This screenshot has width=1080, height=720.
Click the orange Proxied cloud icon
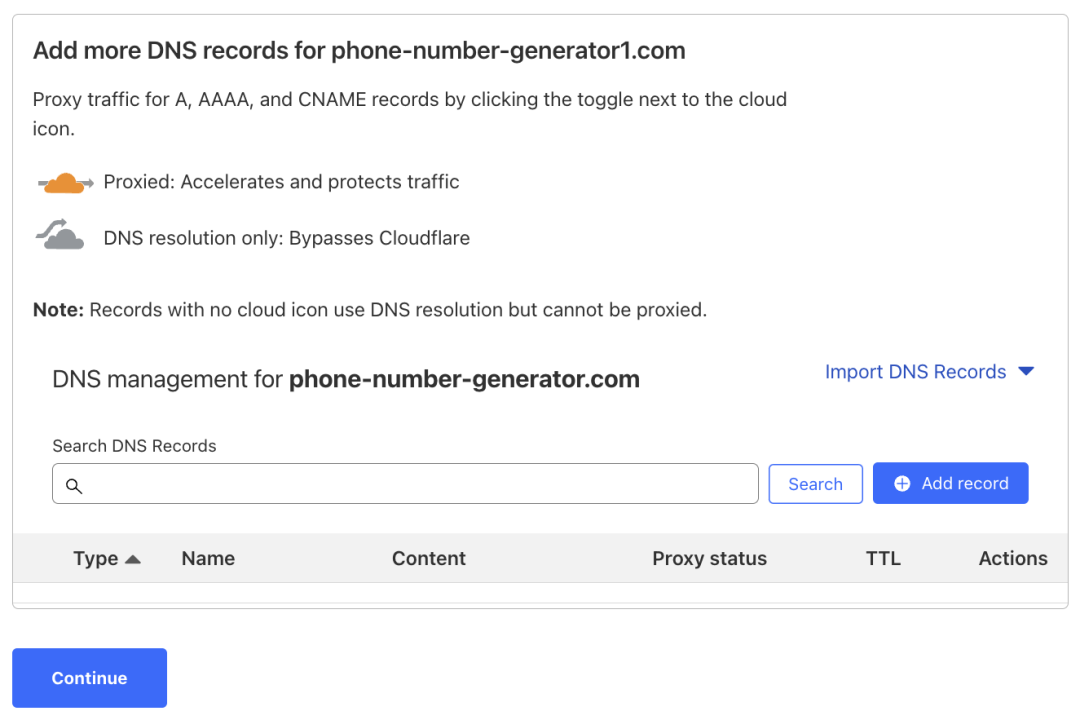(x=65, y=183)
